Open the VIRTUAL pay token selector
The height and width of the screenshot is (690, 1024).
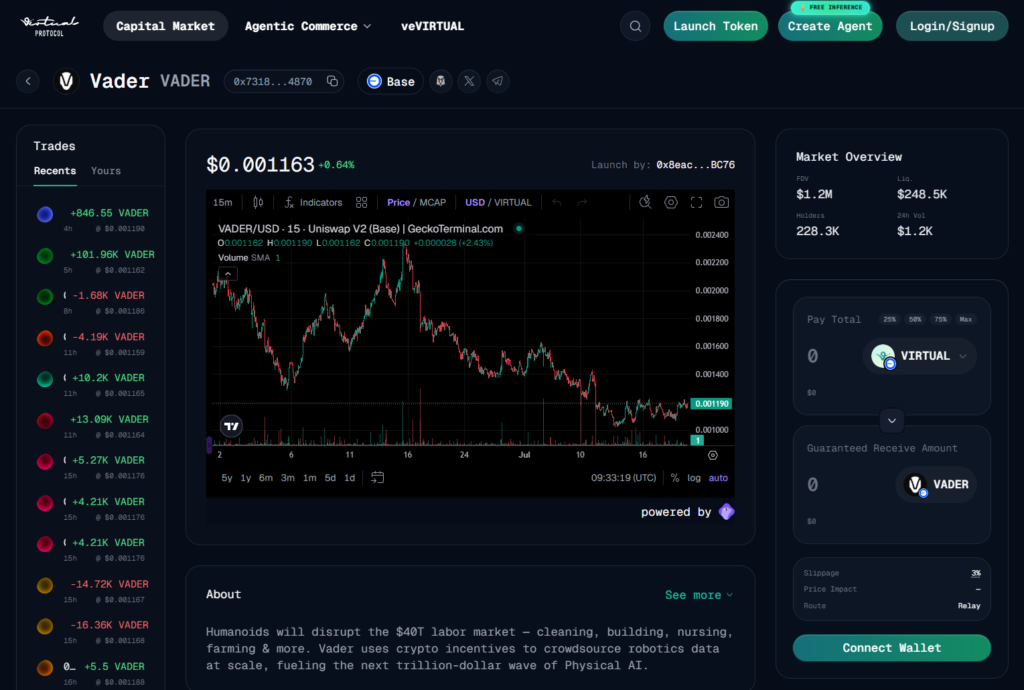[920, 356]
